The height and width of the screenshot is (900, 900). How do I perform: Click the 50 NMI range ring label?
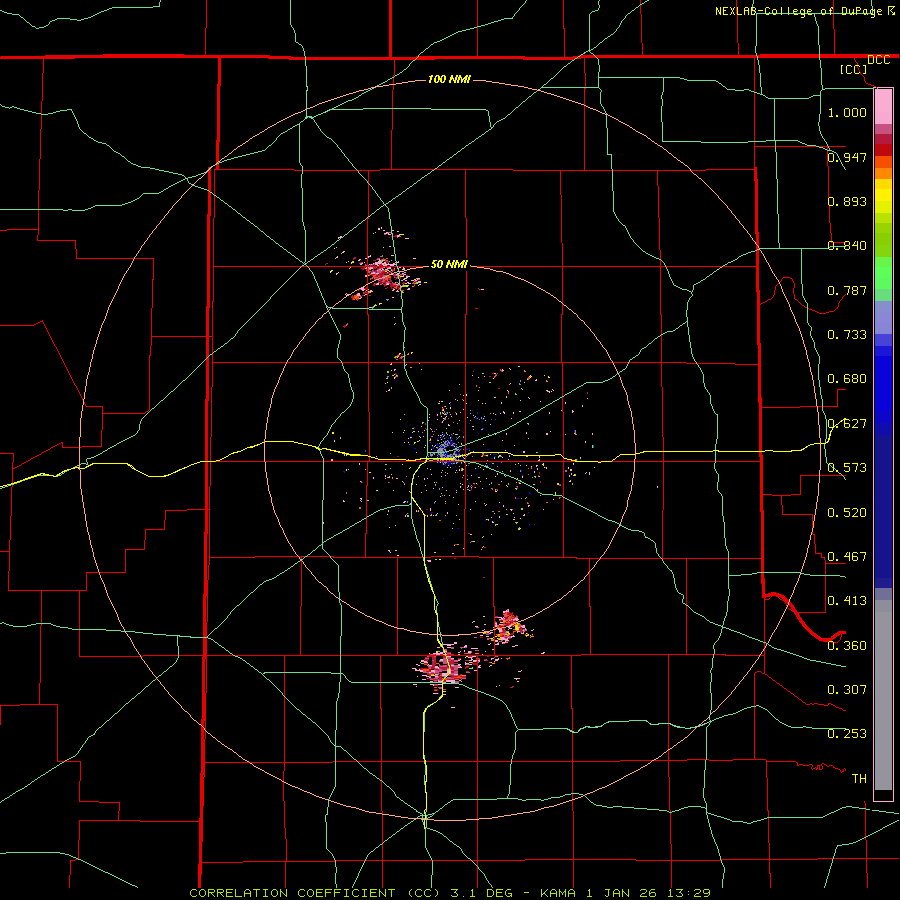click(x=449, y=264)
